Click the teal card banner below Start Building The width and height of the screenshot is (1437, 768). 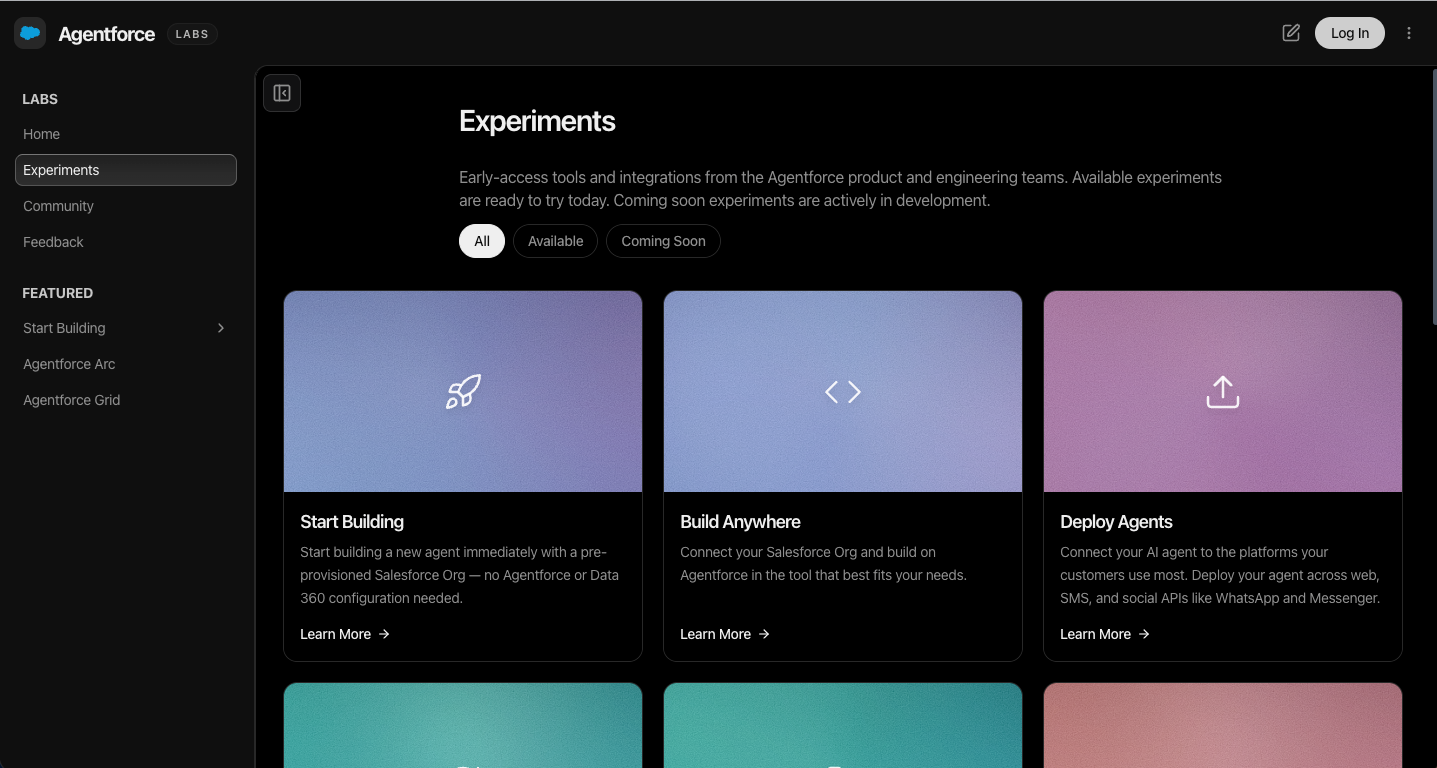coord(463,726)
